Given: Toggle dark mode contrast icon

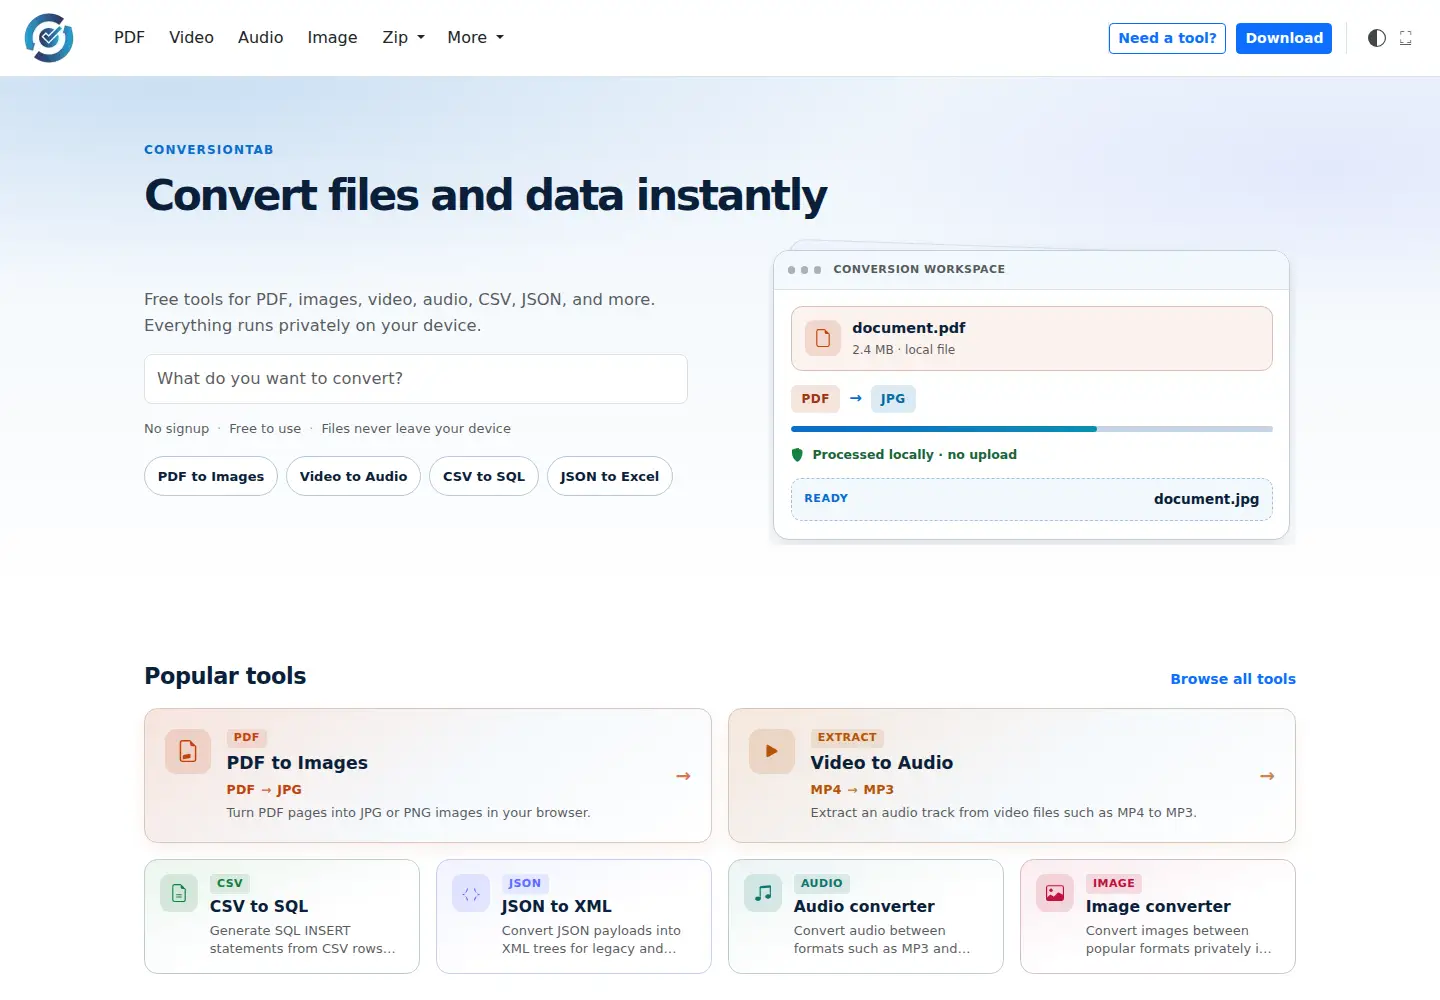Looking at the screenshot, I should click(1377, 38).
